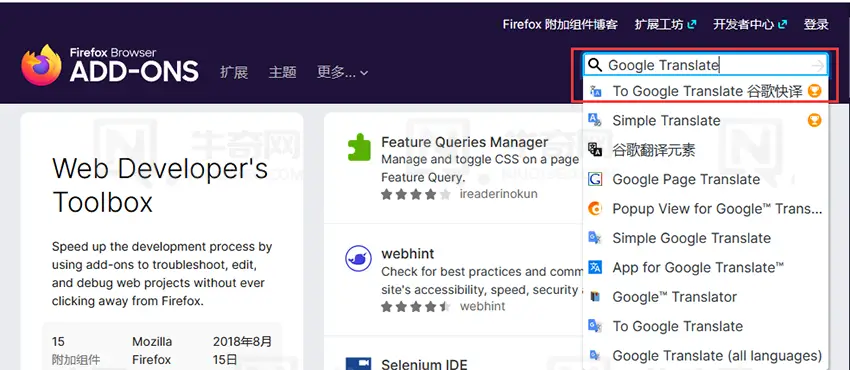This screenshot has width=850, height=370.
Task: Open the Feature Queries Manager title
Action: [x=465, y=142]
